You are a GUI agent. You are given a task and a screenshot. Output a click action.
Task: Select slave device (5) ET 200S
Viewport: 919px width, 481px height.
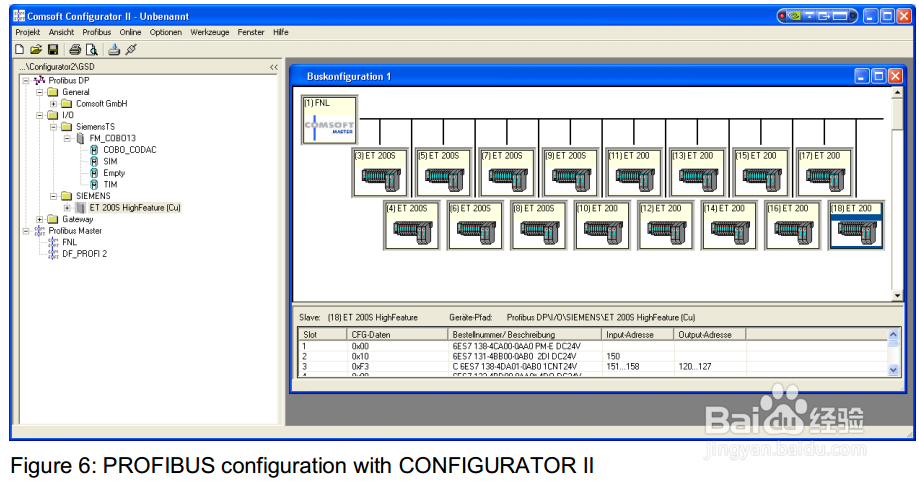pos(444,172)
